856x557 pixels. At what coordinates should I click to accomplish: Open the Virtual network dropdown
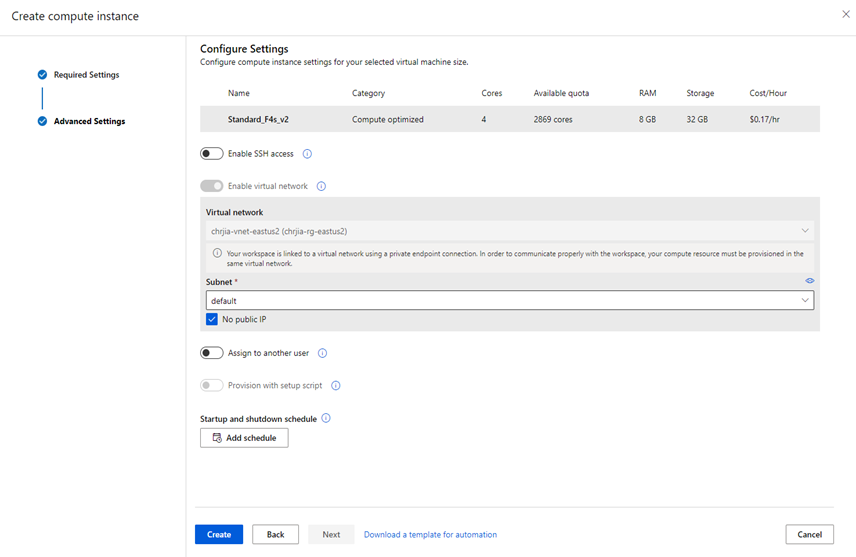tap(510, 231)
